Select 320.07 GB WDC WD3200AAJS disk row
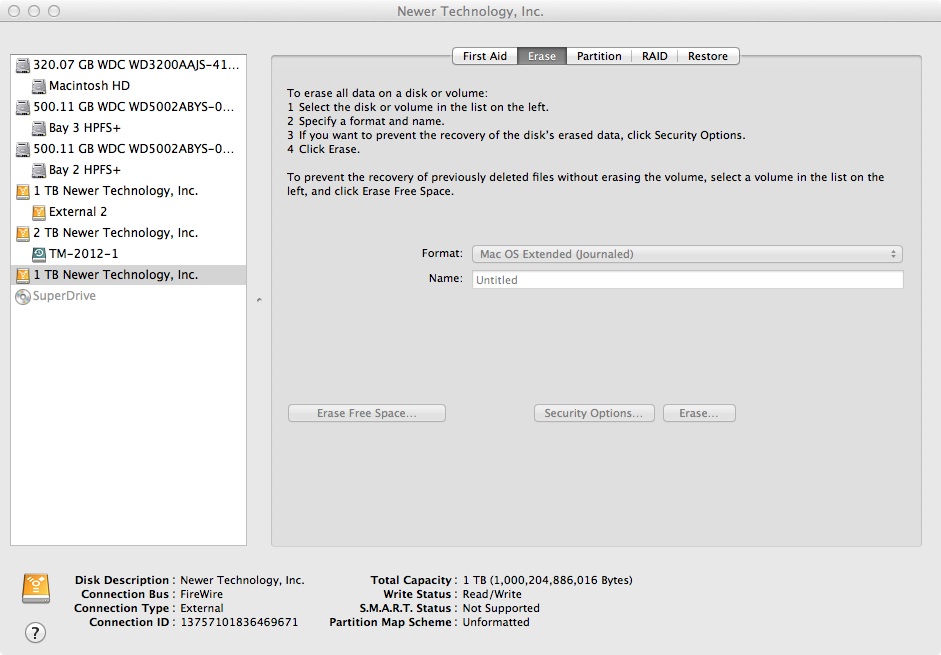This screenshot has height=655, width=941. click(128, 65)
